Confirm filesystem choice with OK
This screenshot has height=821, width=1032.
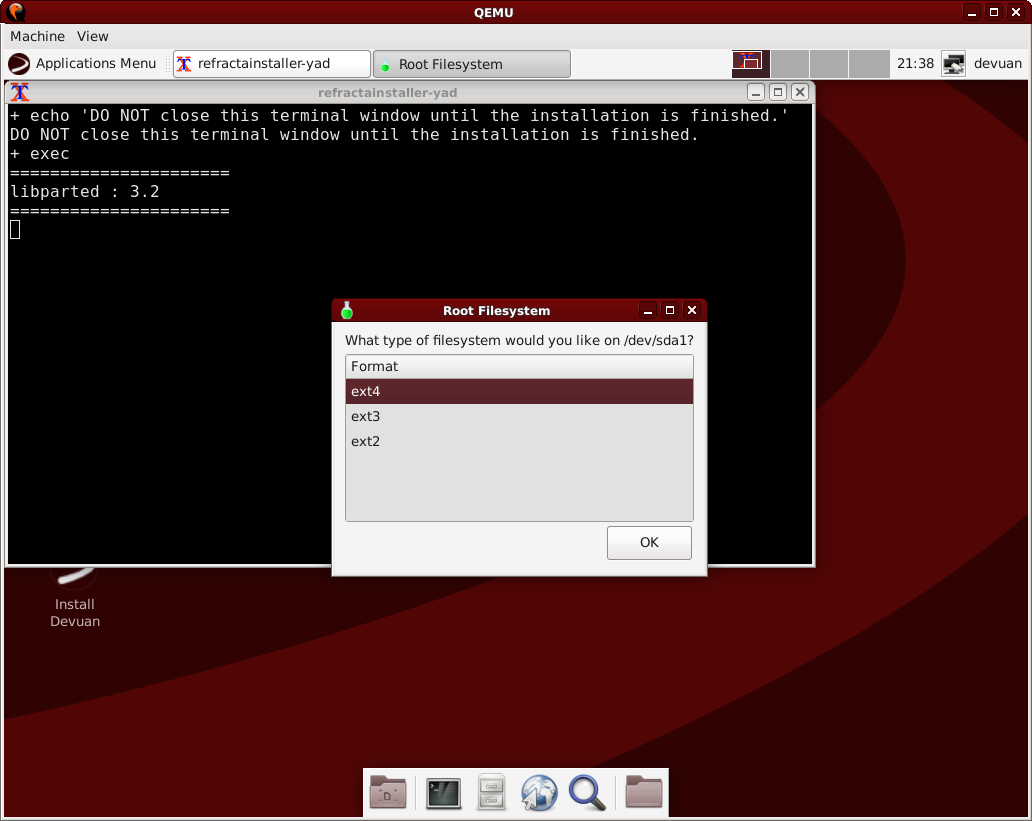[649, 543]
